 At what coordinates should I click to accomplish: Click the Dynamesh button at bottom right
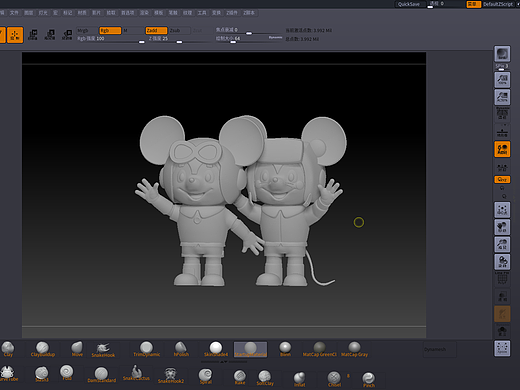pyautogui.click(x=440, y=350)
